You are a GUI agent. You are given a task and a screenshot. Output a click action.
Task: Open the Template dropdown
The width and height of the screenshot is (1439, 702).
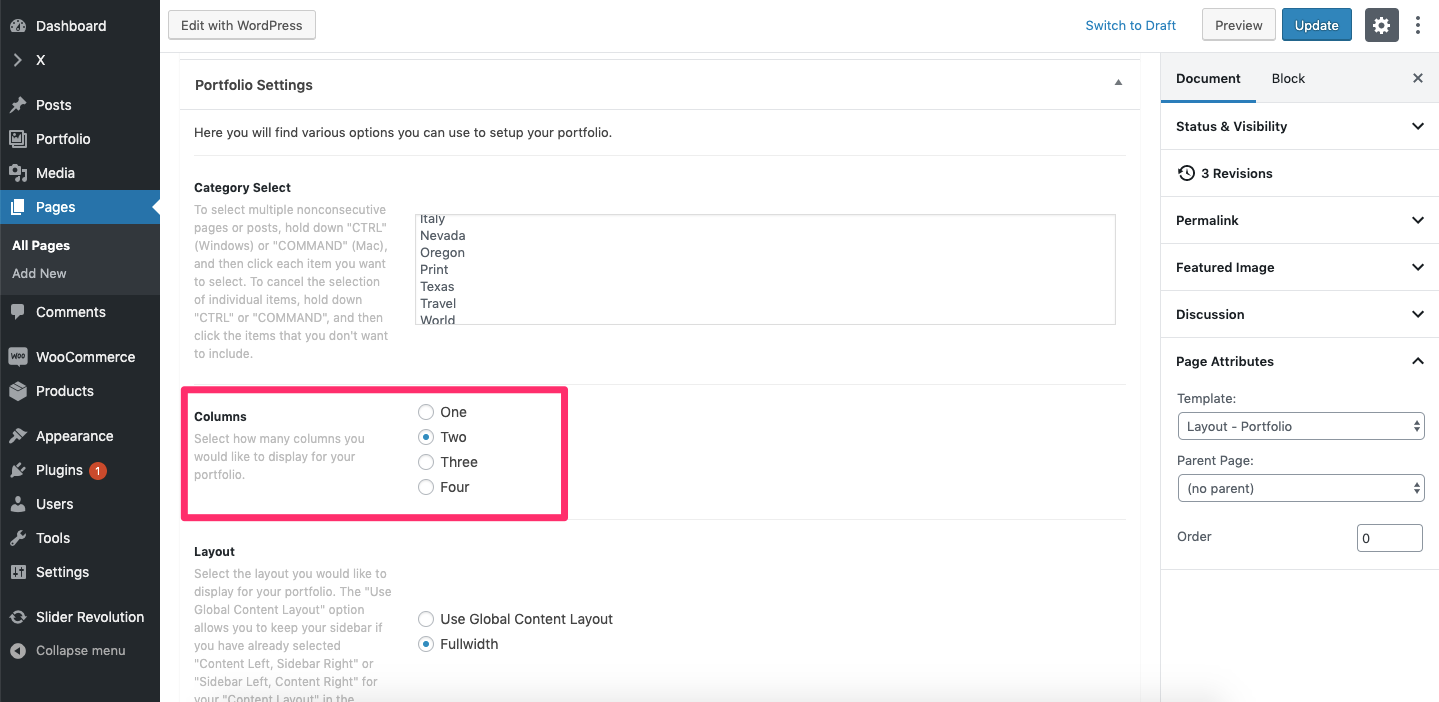1300,426
